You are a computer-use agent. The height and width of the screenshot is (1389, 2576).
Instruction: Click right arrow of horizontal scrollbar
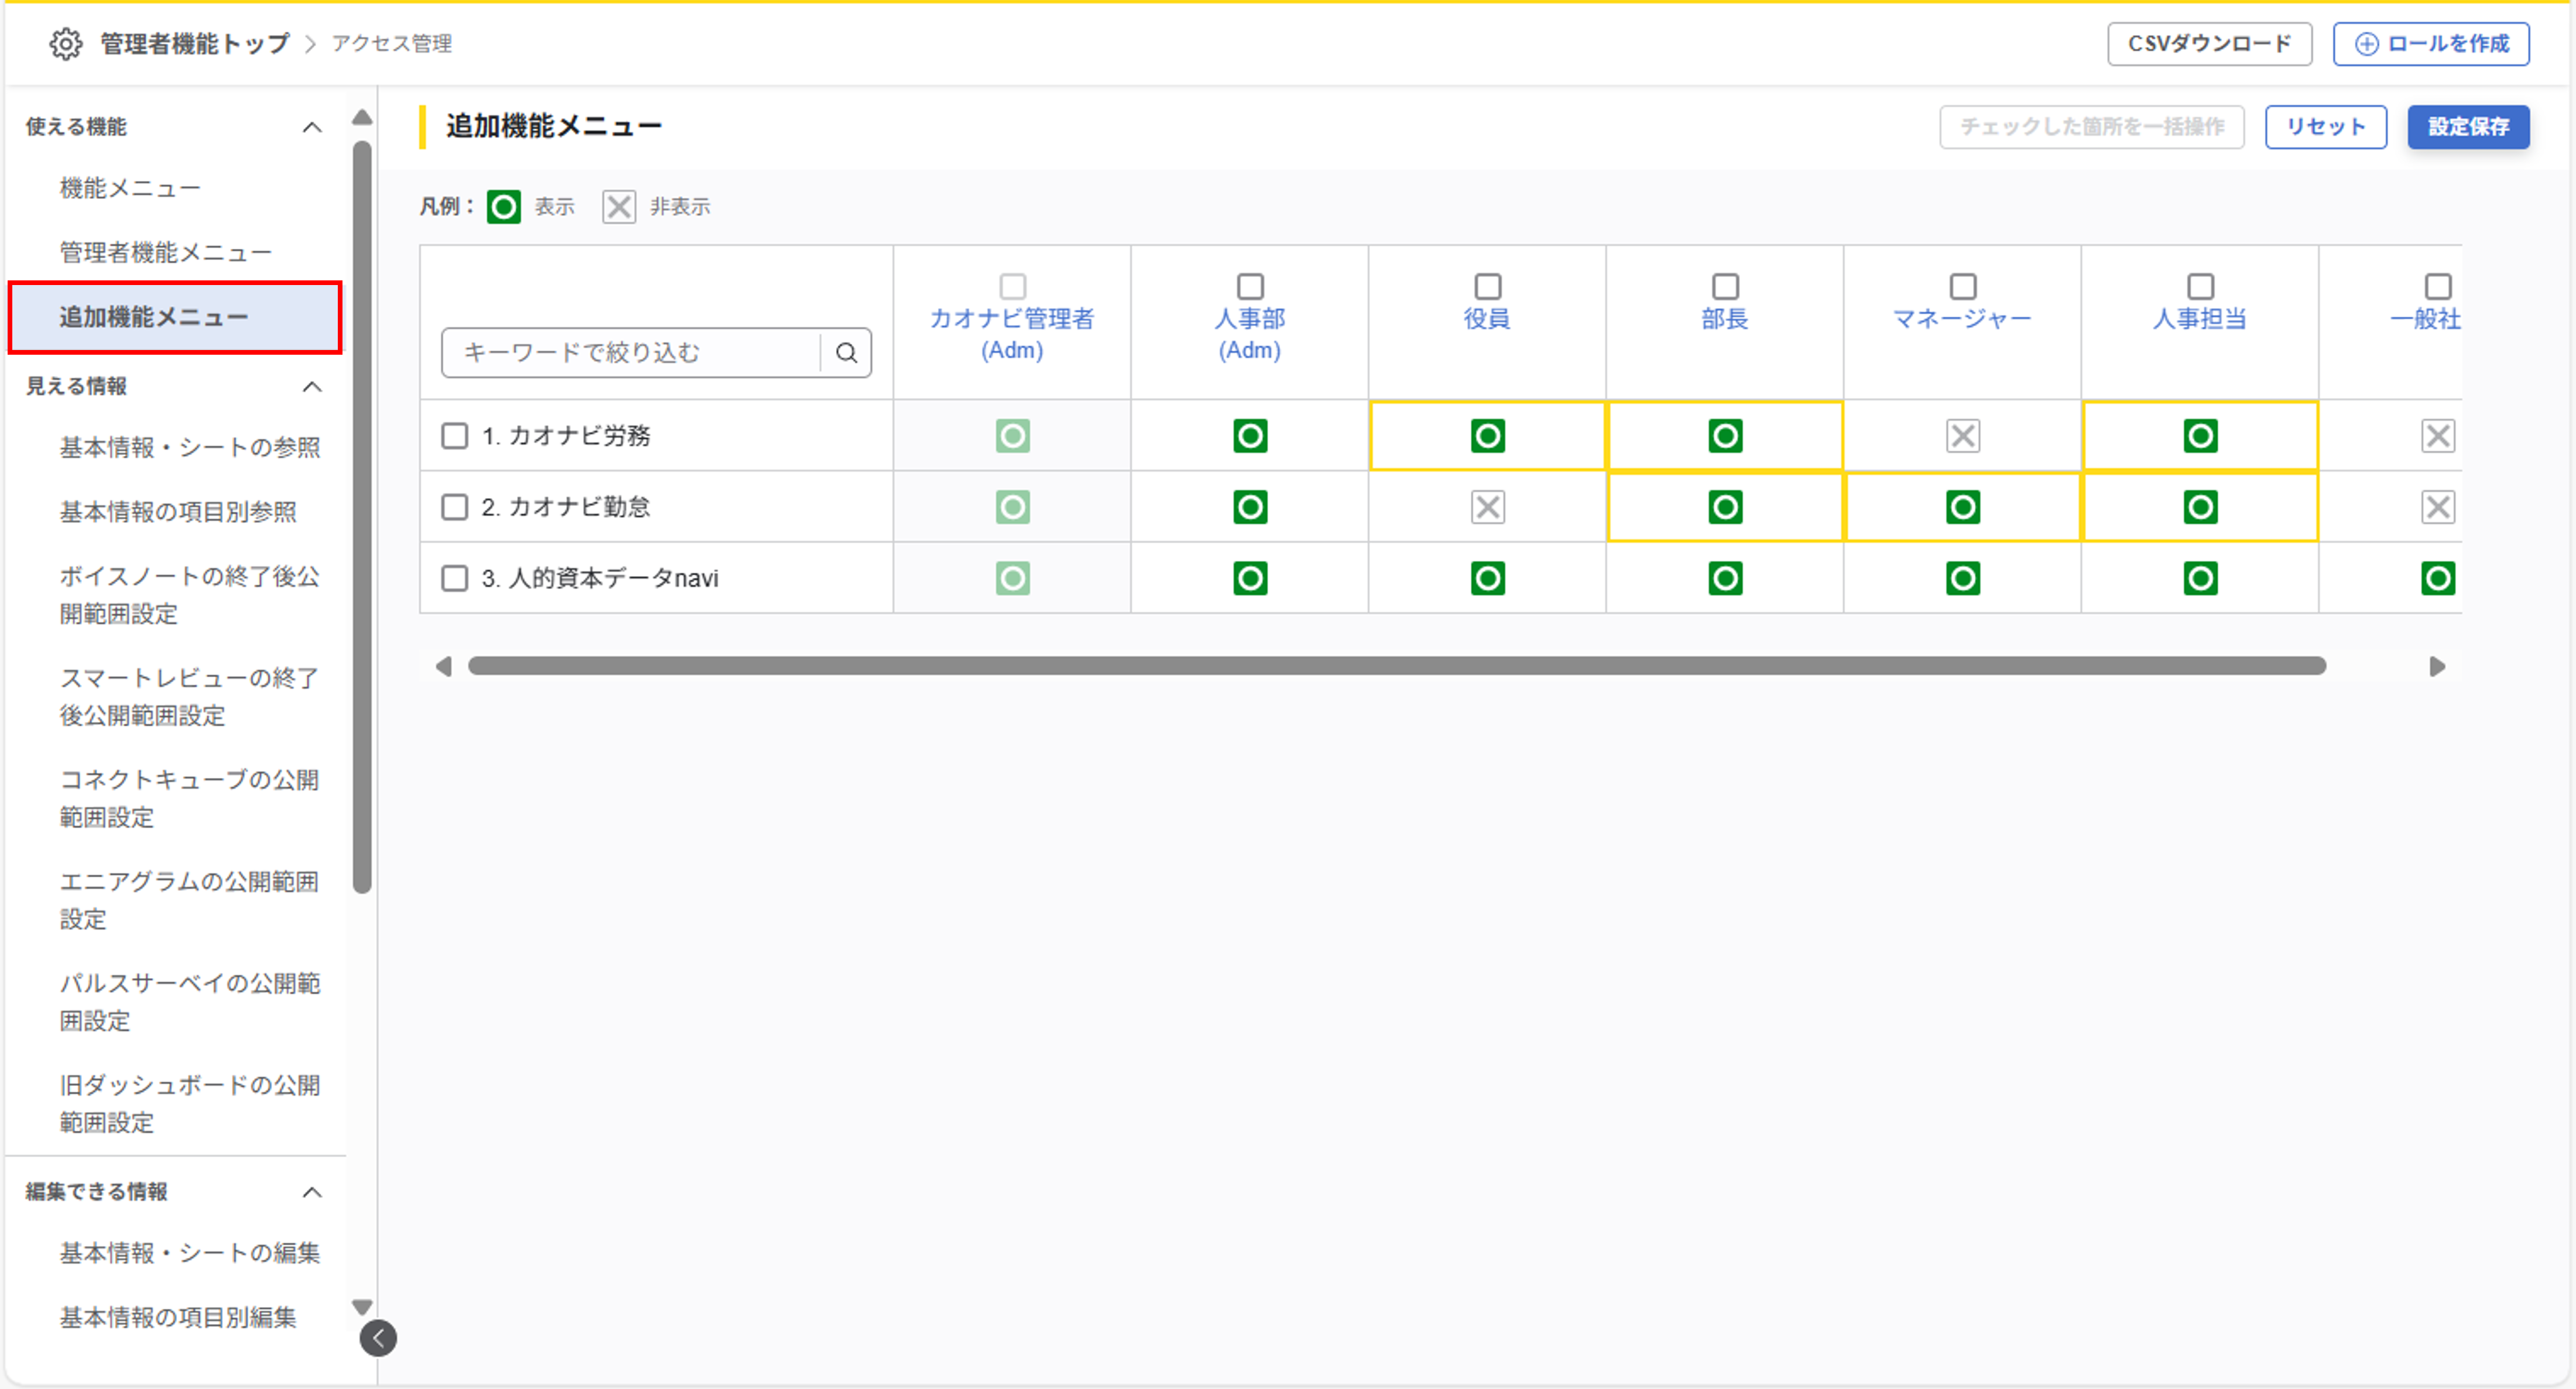(2437, 666)
